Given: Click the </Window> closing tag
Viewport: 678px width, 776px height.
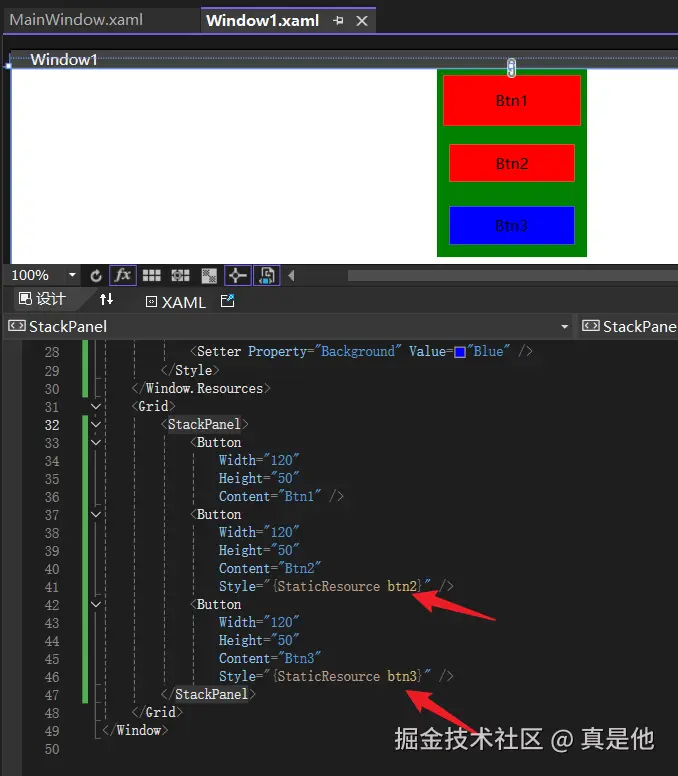Looking at the screenshot, I should click(135, 730).
